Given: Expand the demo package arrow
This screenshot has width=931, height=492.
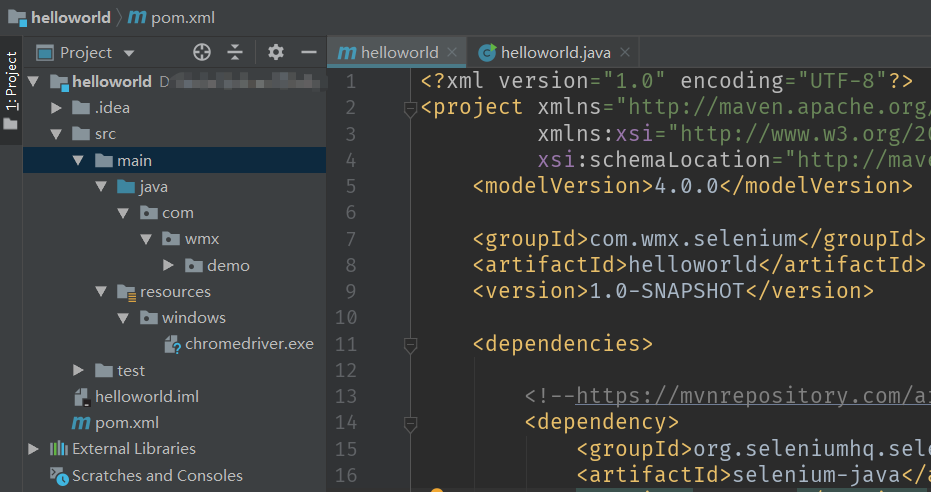Looking at the screenshot, I should (168, 265).
